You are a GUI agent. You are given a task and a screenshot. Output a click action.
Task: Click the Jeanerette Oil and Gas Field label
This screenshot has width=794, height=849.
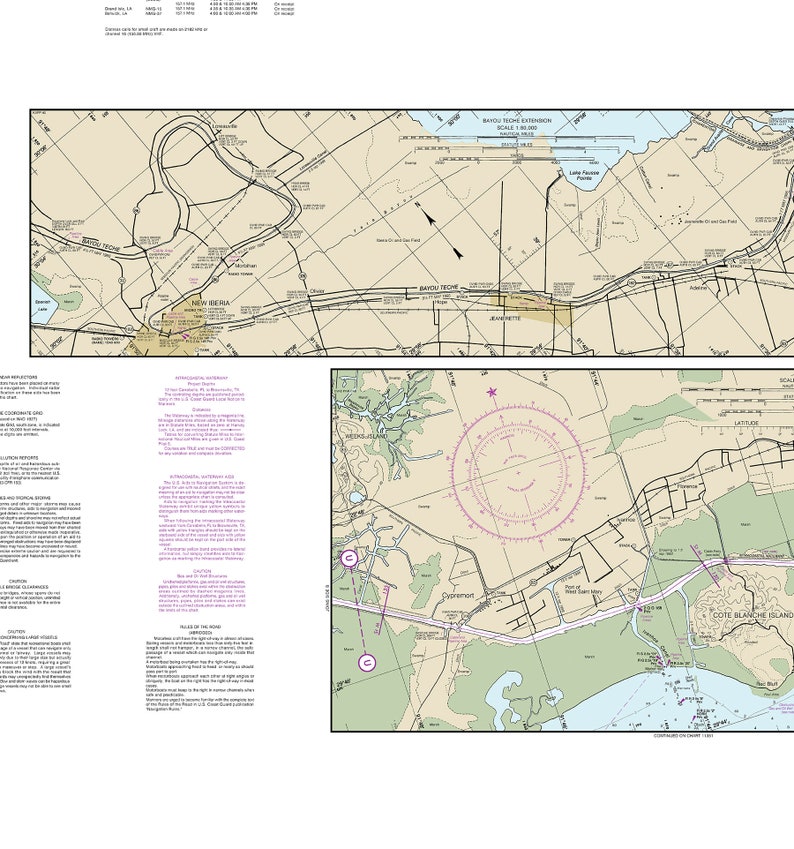pyautogui.click(x=710, y=221)
